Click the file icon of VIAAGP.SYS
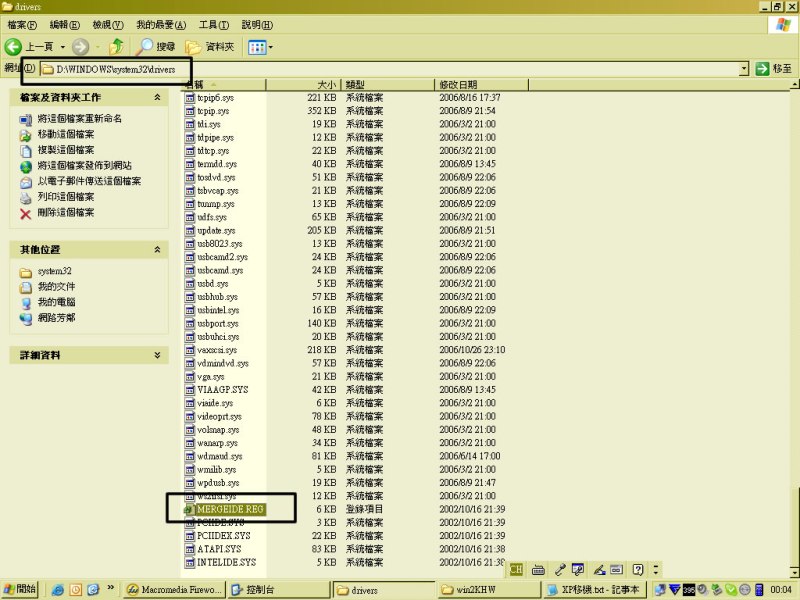Image resolution: width=800 pixels, height=600 pixels. coord(190,390)
